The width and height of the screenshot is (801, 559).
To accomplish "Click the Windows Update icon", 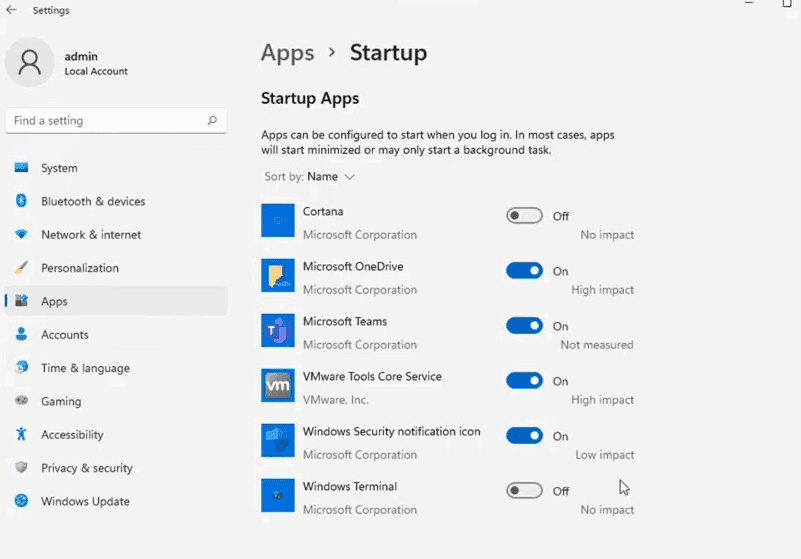I will pos(21,501).
